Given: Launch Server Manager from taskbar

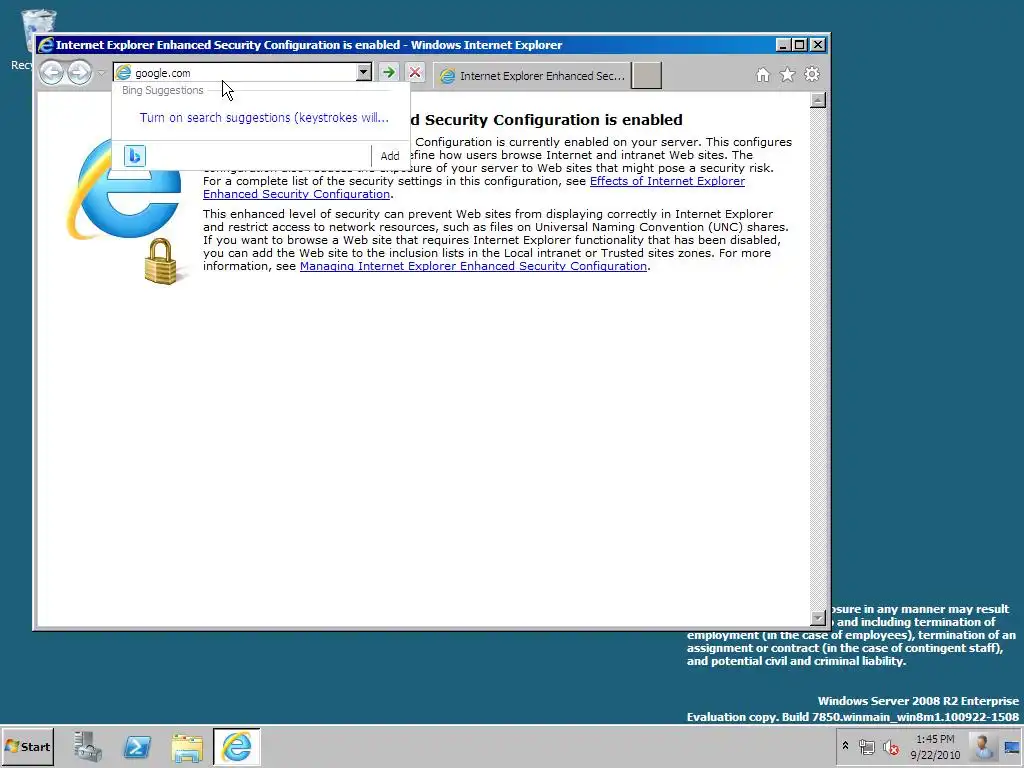Looking at the screenshot, I should (x=88, y=746).
